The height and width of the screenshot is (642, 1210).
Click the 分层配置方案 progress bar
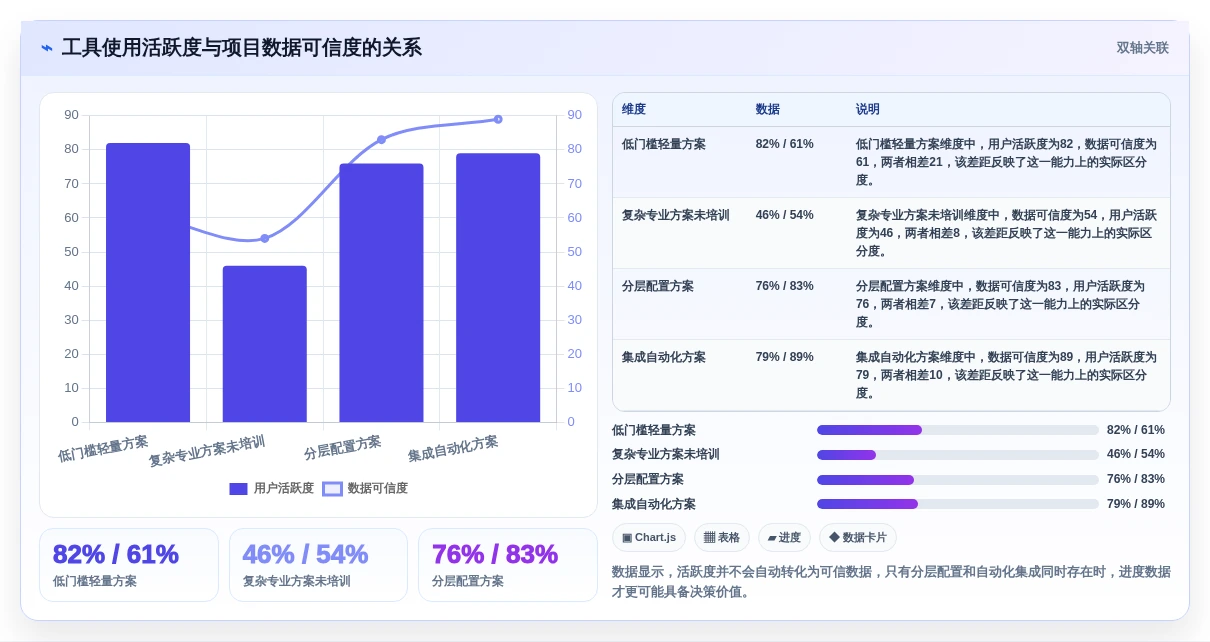[958, 480]
